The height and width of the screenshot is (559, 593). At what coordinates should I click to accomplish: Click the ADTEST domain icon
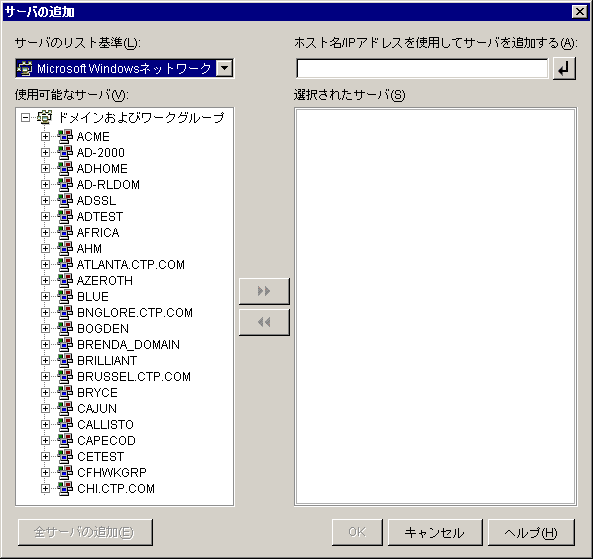pos(65,216)
